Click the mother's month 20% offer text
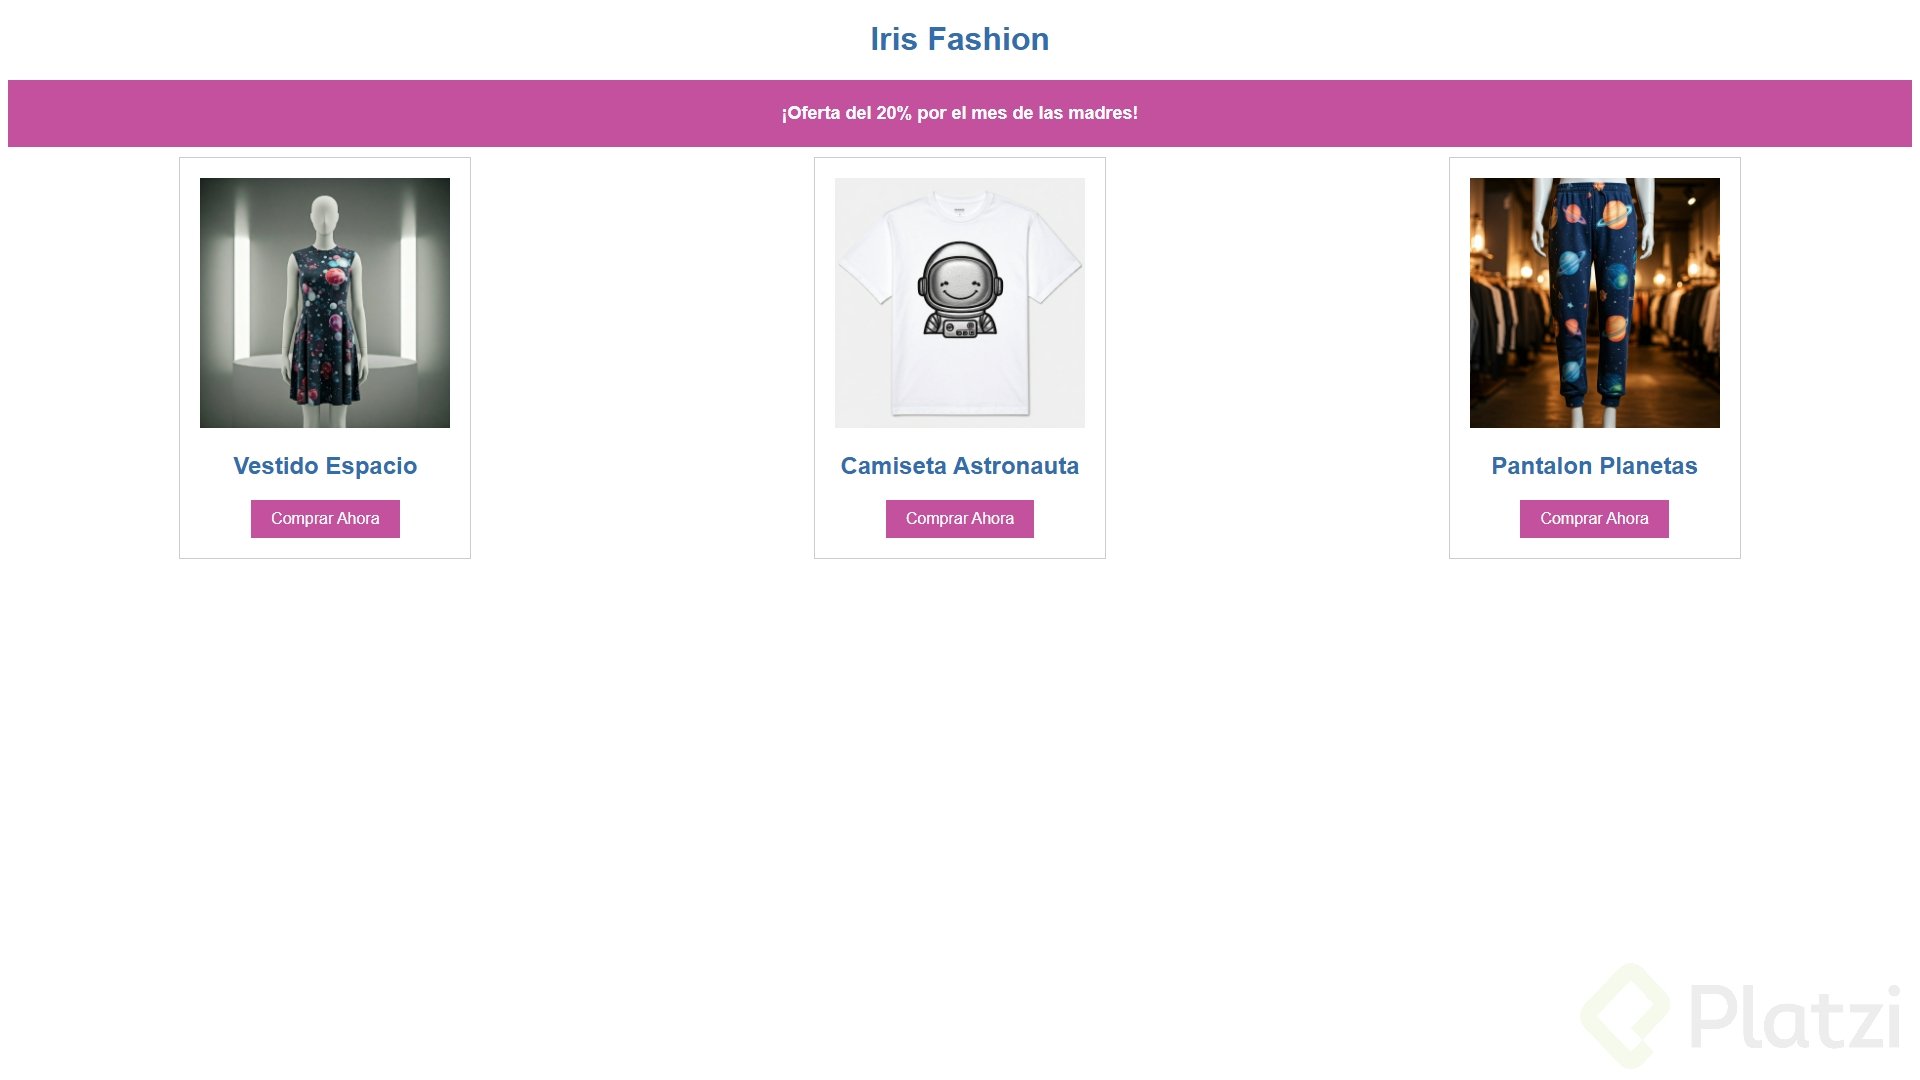The width and height of the screenshot is (1920, 1080). (x=960, y=113)
